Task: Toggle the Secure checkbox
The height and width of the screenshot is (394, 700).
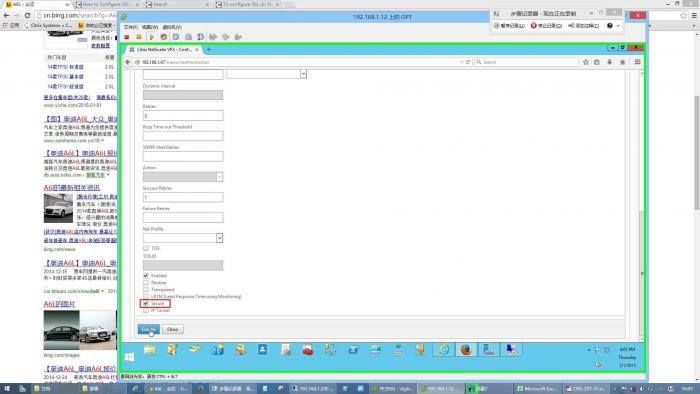Action: pyautogui.click(x=146, y=303)
